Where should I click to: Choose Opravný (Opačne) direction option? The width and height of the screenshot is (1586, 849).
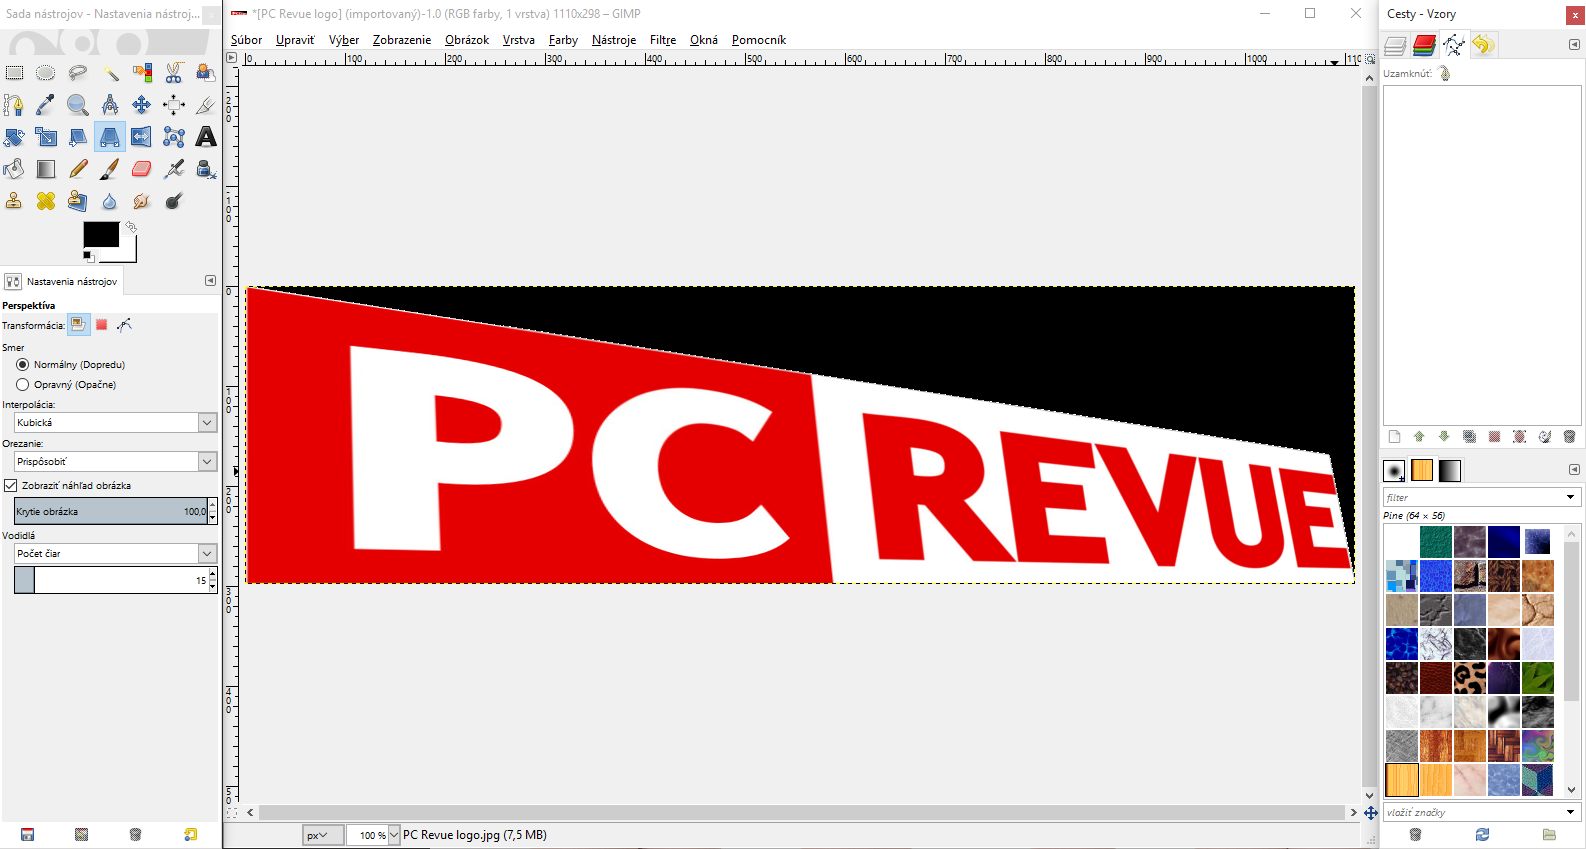pyautogui.click(x=23, y=385)
